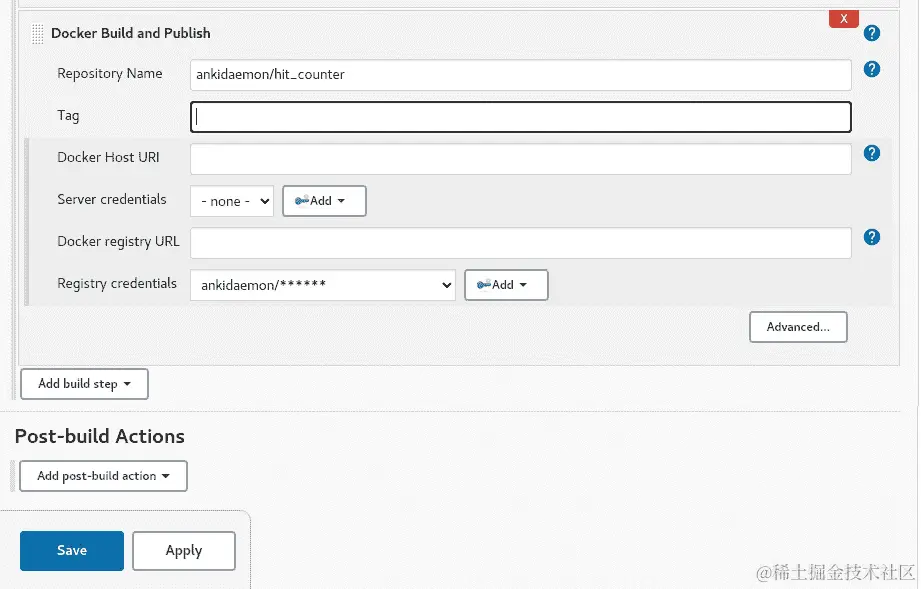Apply the configuration changes
The height and width of the screenshot is (589, 922).
tap(184, 551)
